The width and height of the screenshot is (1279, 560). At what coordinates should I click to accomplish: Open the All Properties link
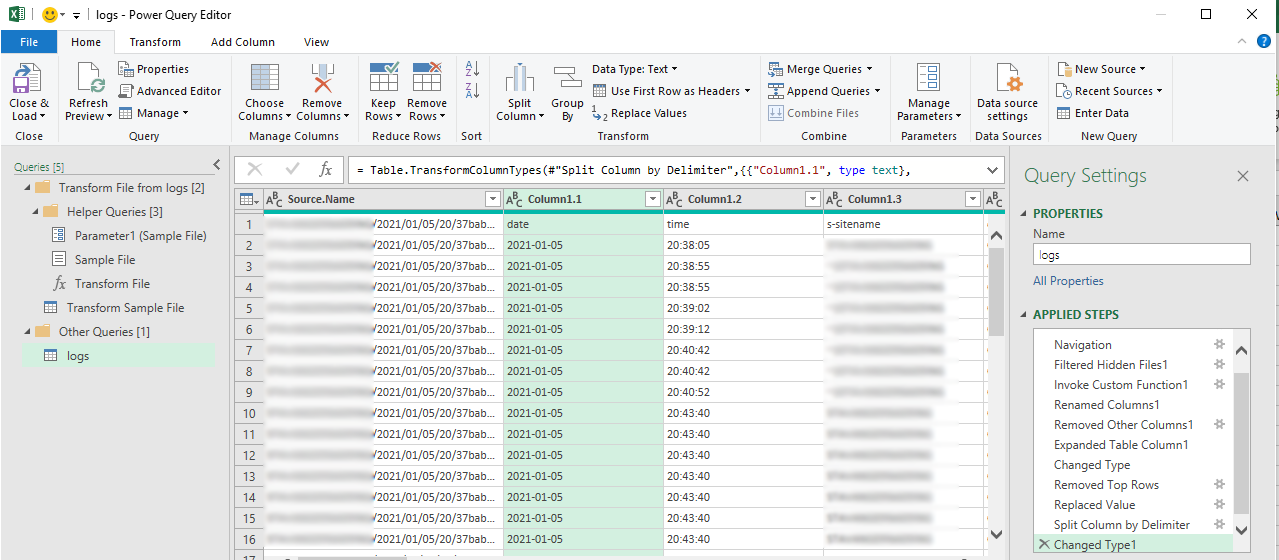pyautogui.click(x=1068, y=281)
